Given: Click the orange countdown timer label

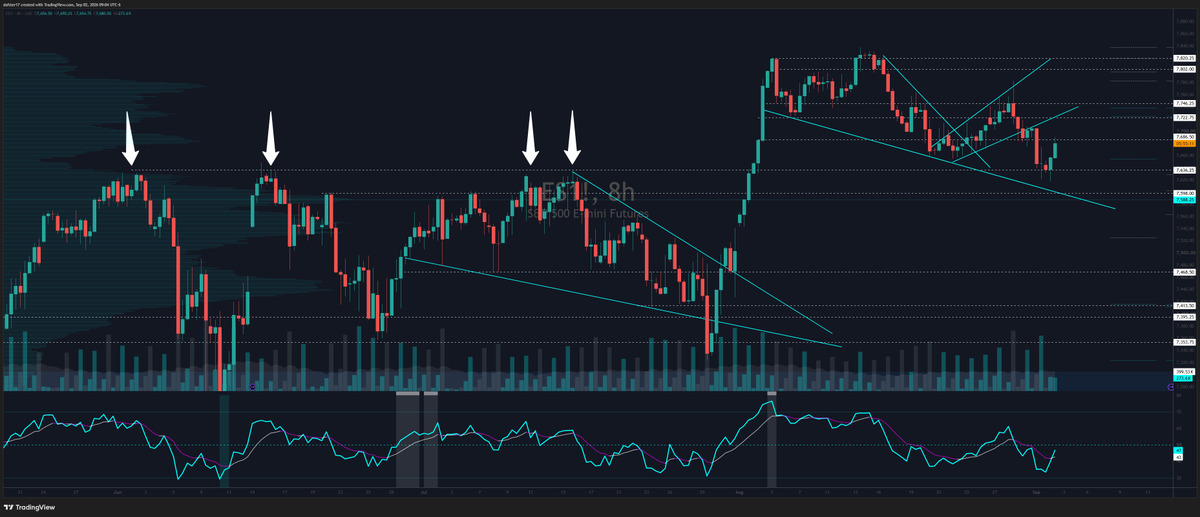Looking at the screenshot, I should coord(1184,143).
